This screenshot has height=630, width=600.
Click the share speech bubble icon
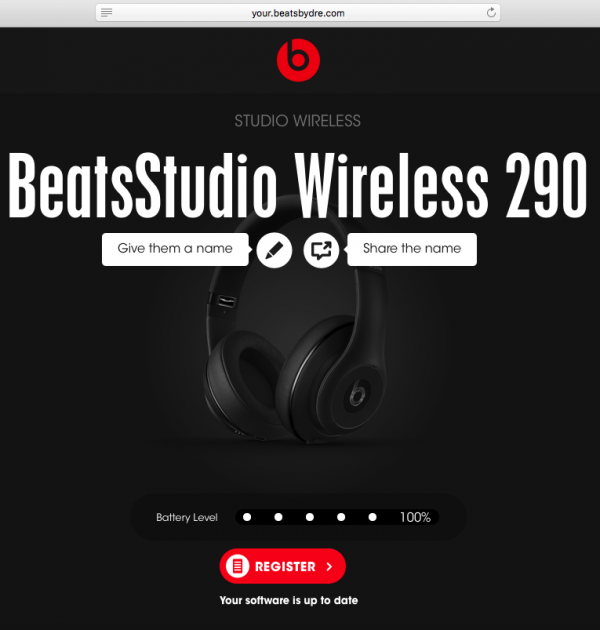pos(321,250)
